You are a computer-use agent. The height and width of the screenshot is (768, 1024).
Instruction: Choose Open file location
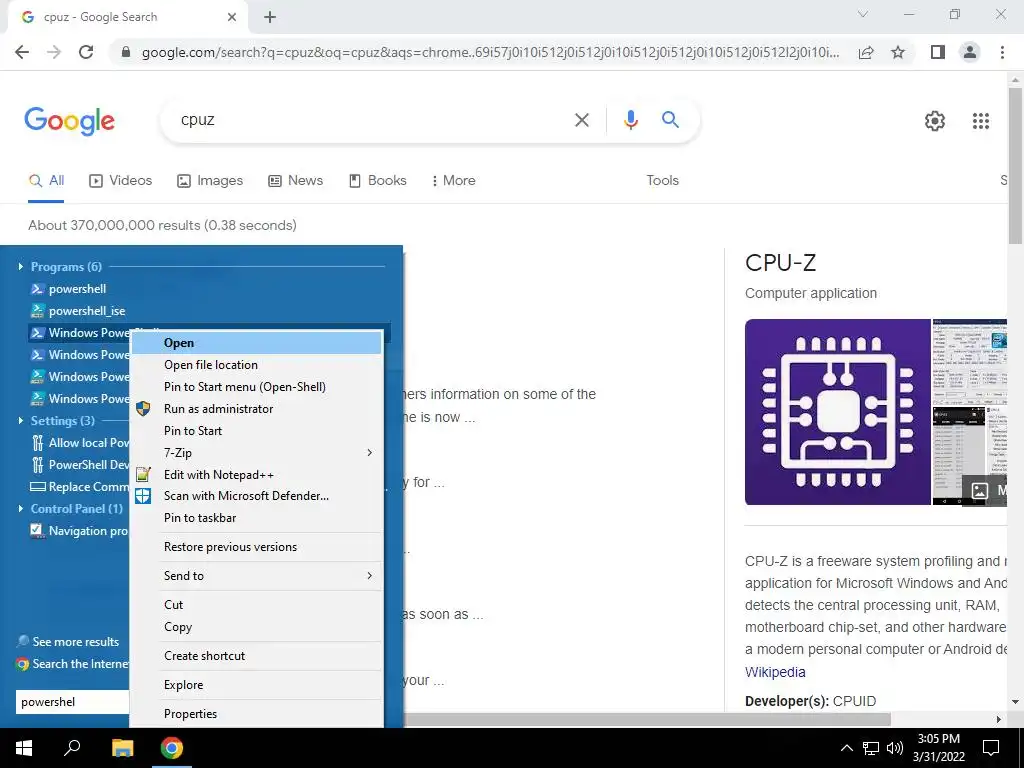[256, 365]
